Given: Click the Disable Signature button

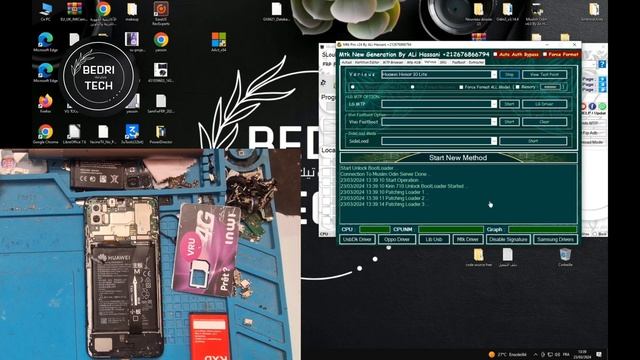Looking at the screenshot, I should [508, 240].
